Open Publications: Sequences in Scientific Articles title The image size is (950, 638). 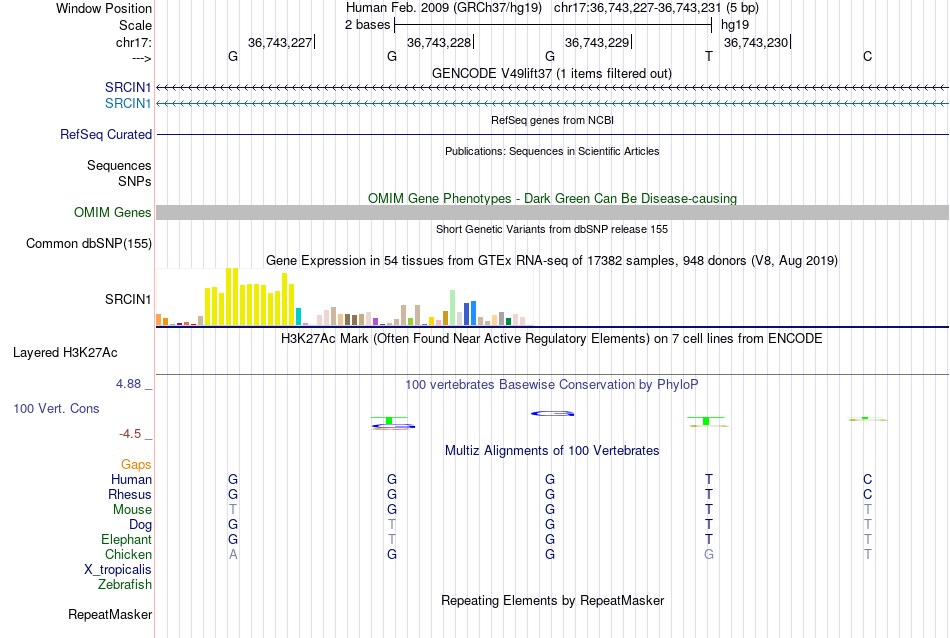click(x=552, y=151)
